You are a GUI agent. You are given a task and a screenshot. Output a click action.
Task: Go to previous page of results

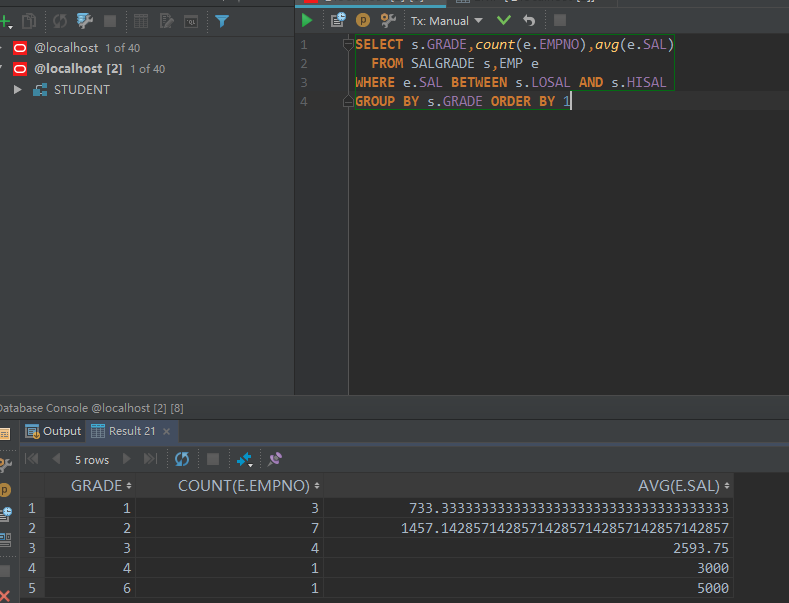click(56, 459)
